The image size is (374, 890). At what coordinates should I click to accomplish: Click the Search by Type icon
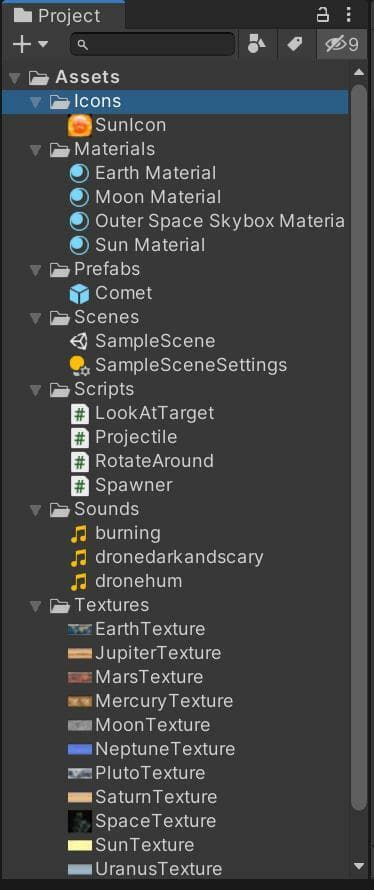(257, 44)
